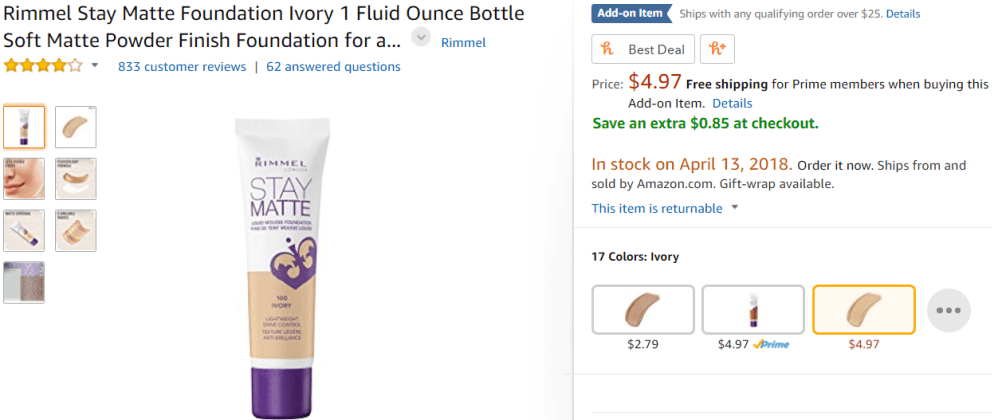Expand the product title chevron

pyautogui.click(x=421, y=38)
